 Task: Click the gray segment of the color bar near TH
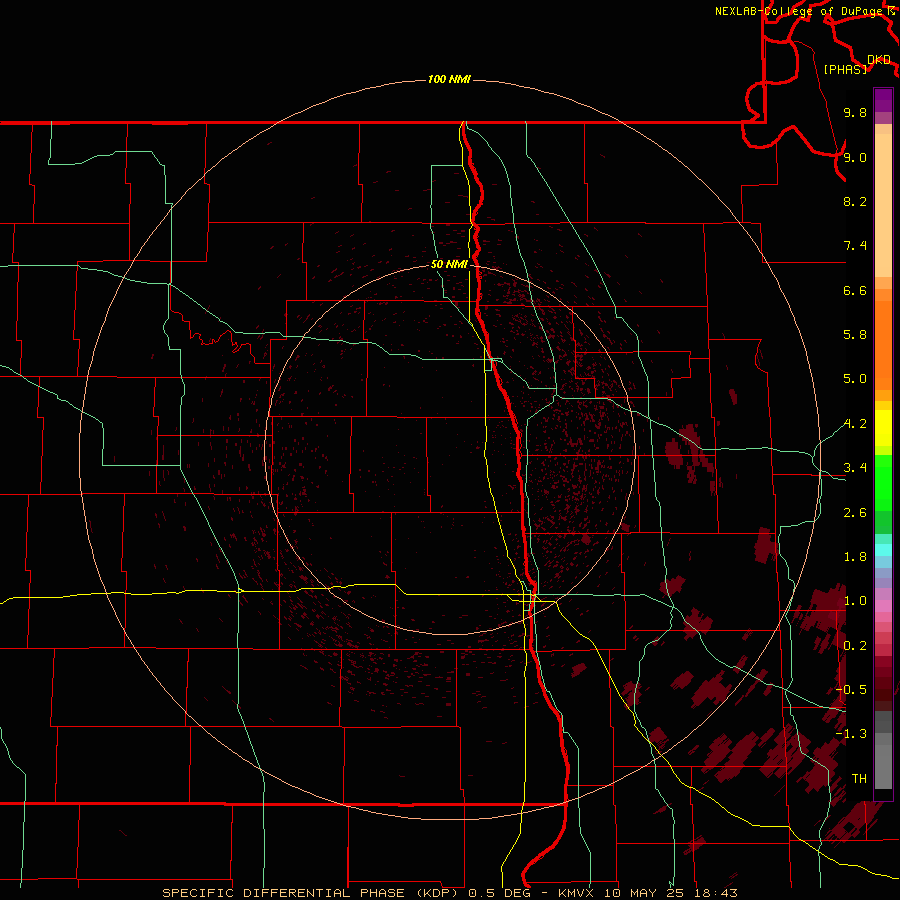[883, 766]
